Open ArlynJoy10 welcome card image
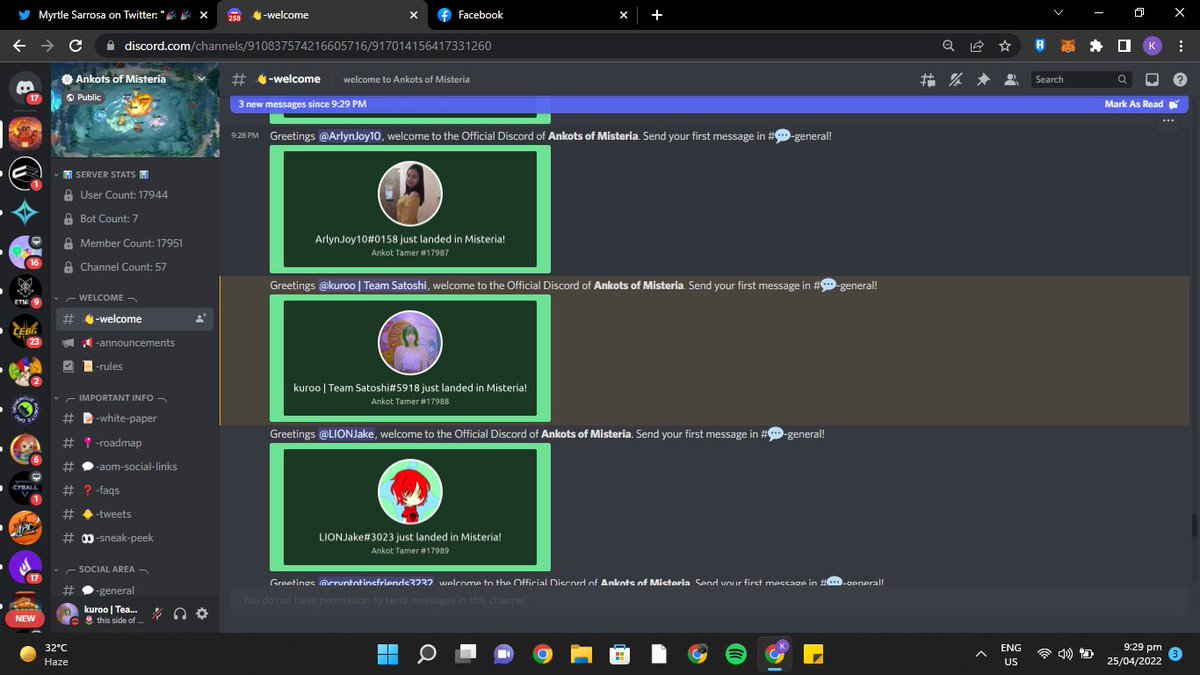The image size is (1200, 675). (410, 209)
